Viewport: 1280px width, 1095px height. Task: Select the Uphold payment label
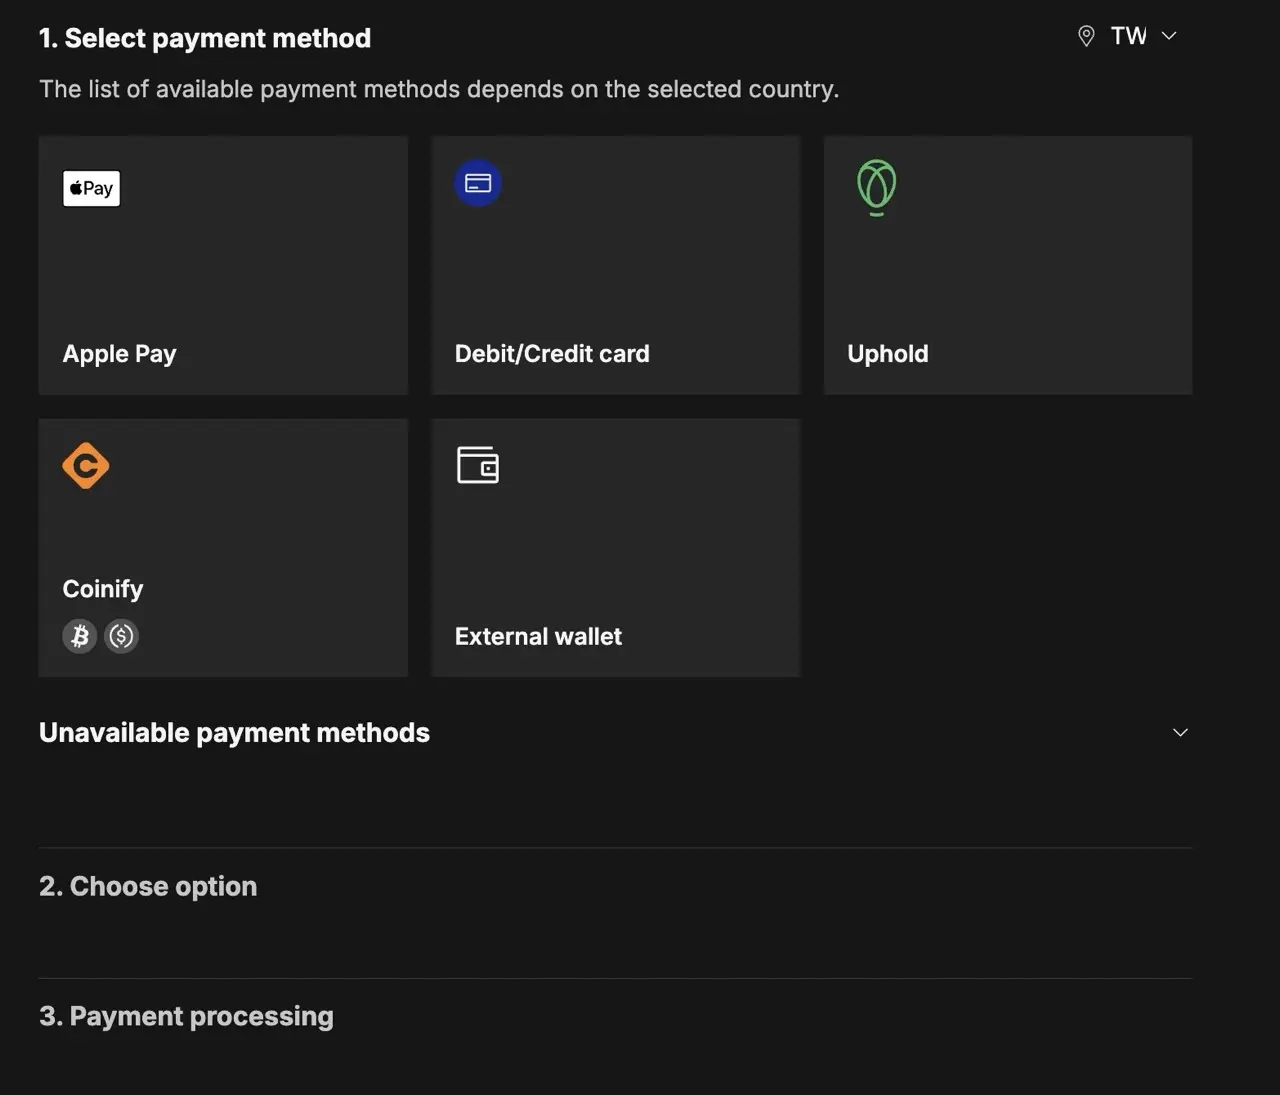888,354
